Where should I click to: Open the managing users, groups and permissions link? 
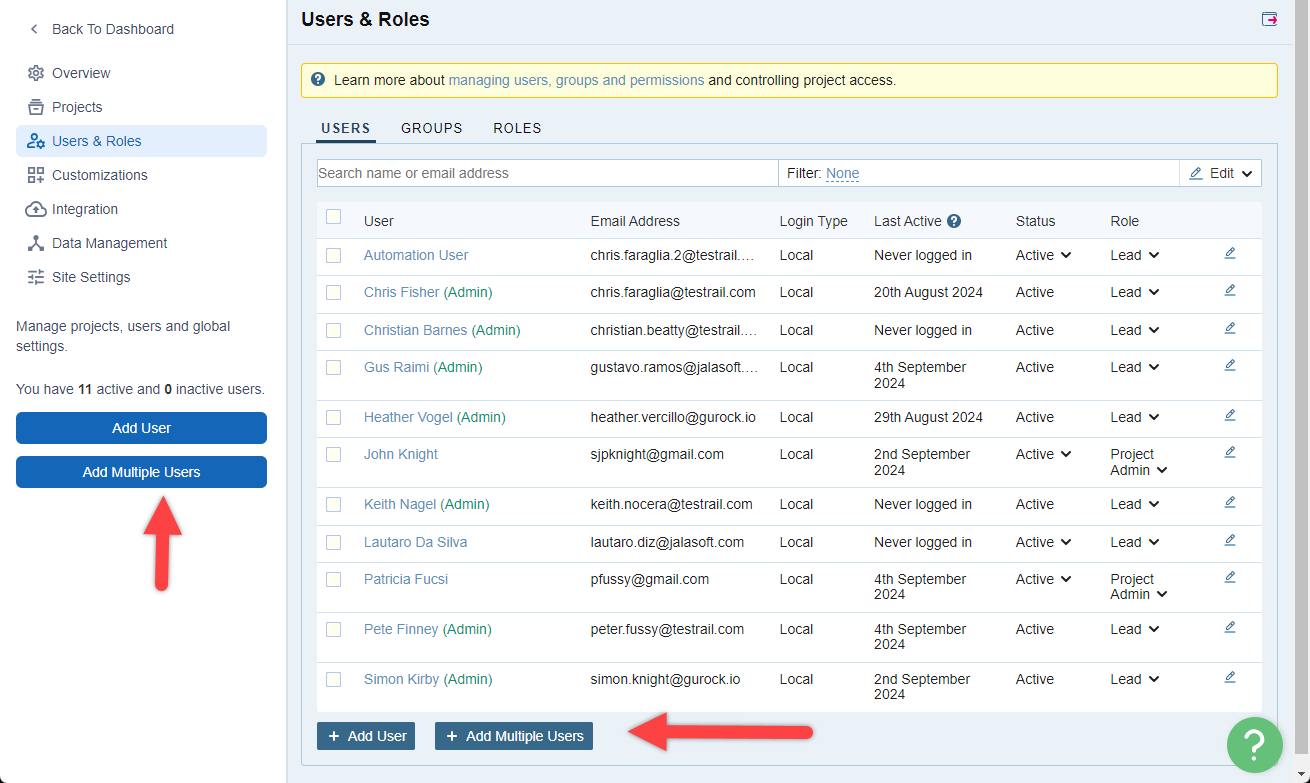(x=576, y=80)
